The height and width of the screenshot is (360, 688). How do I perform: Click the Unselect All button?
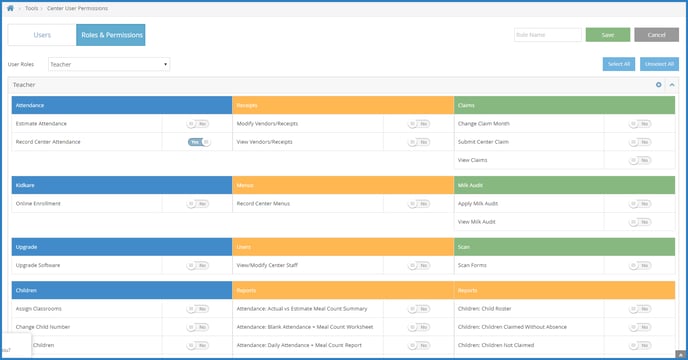[659, 64]
